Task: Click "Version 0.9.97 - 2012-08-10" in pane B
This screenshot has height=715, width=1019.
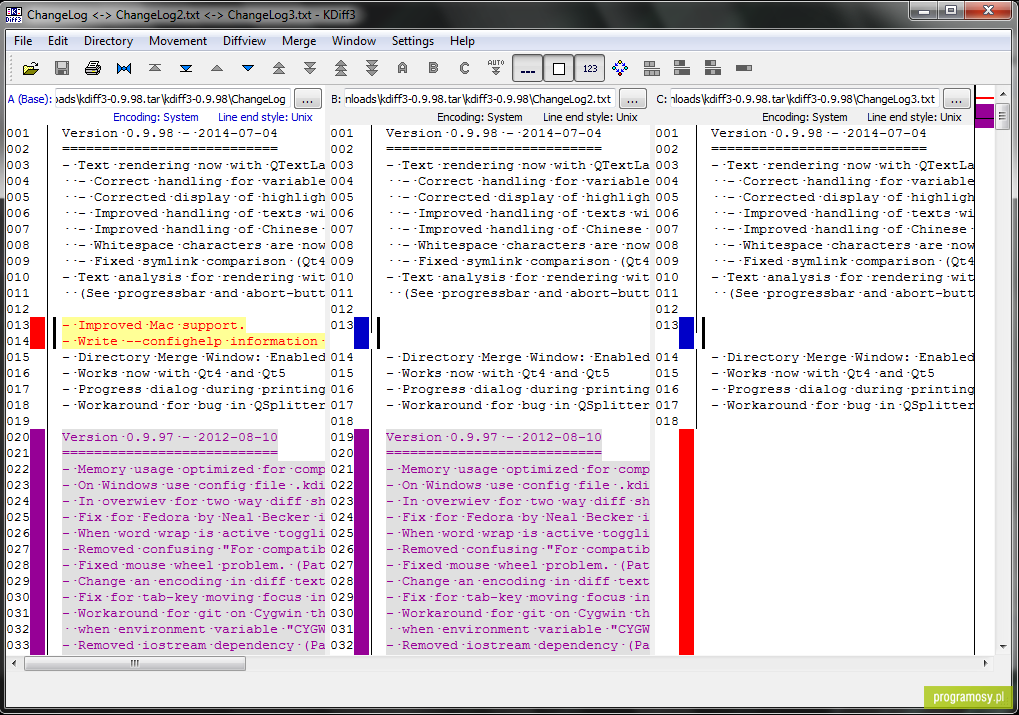Action: 494,437
